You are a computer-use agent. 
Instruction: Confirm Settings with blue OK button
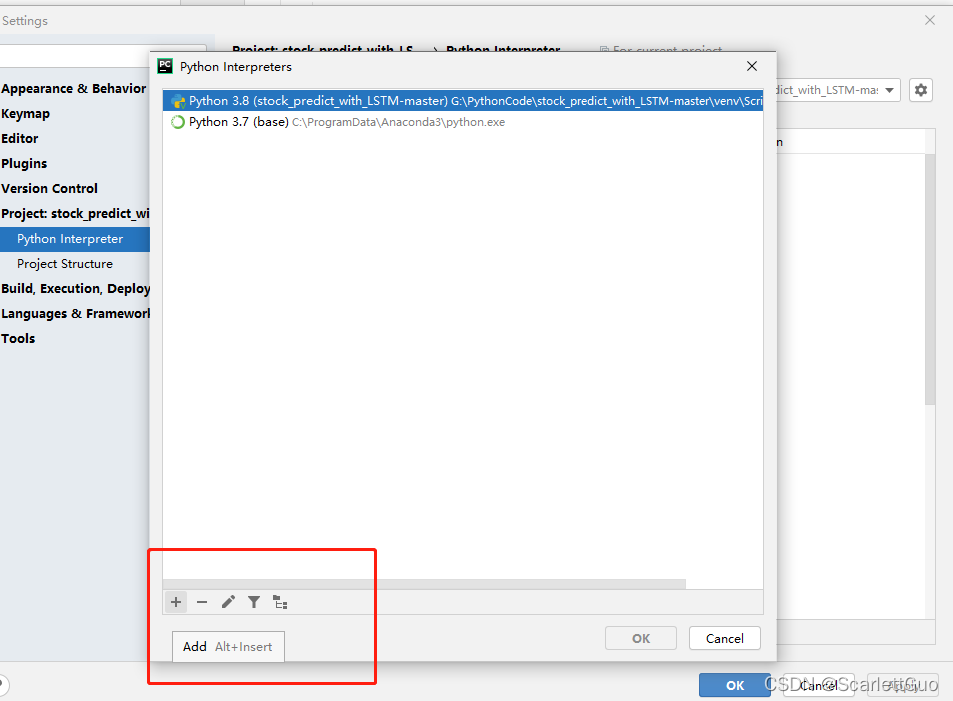pyautogui.click(x=735, y=685)
